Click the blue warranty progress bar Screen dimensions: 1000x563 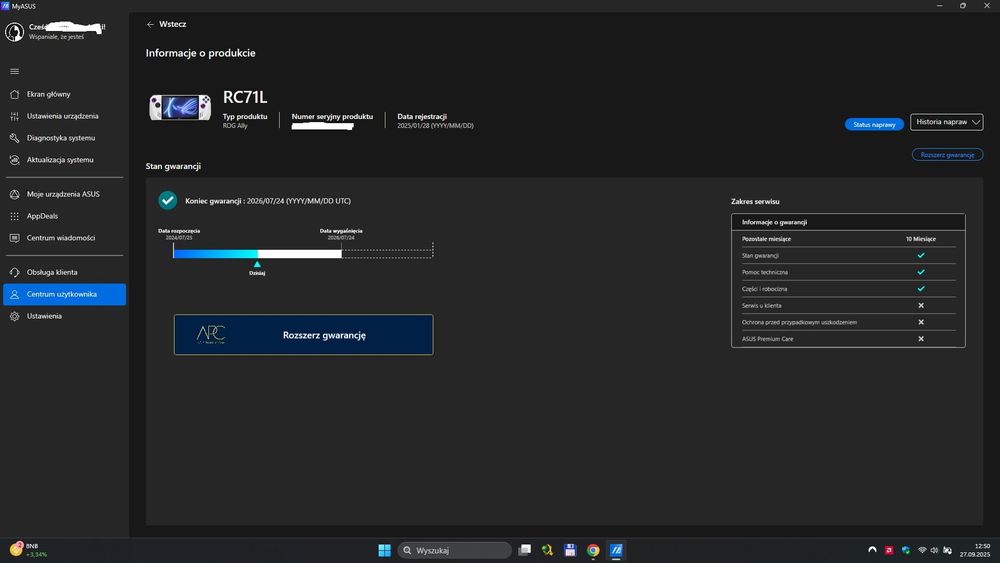point(216,254)
